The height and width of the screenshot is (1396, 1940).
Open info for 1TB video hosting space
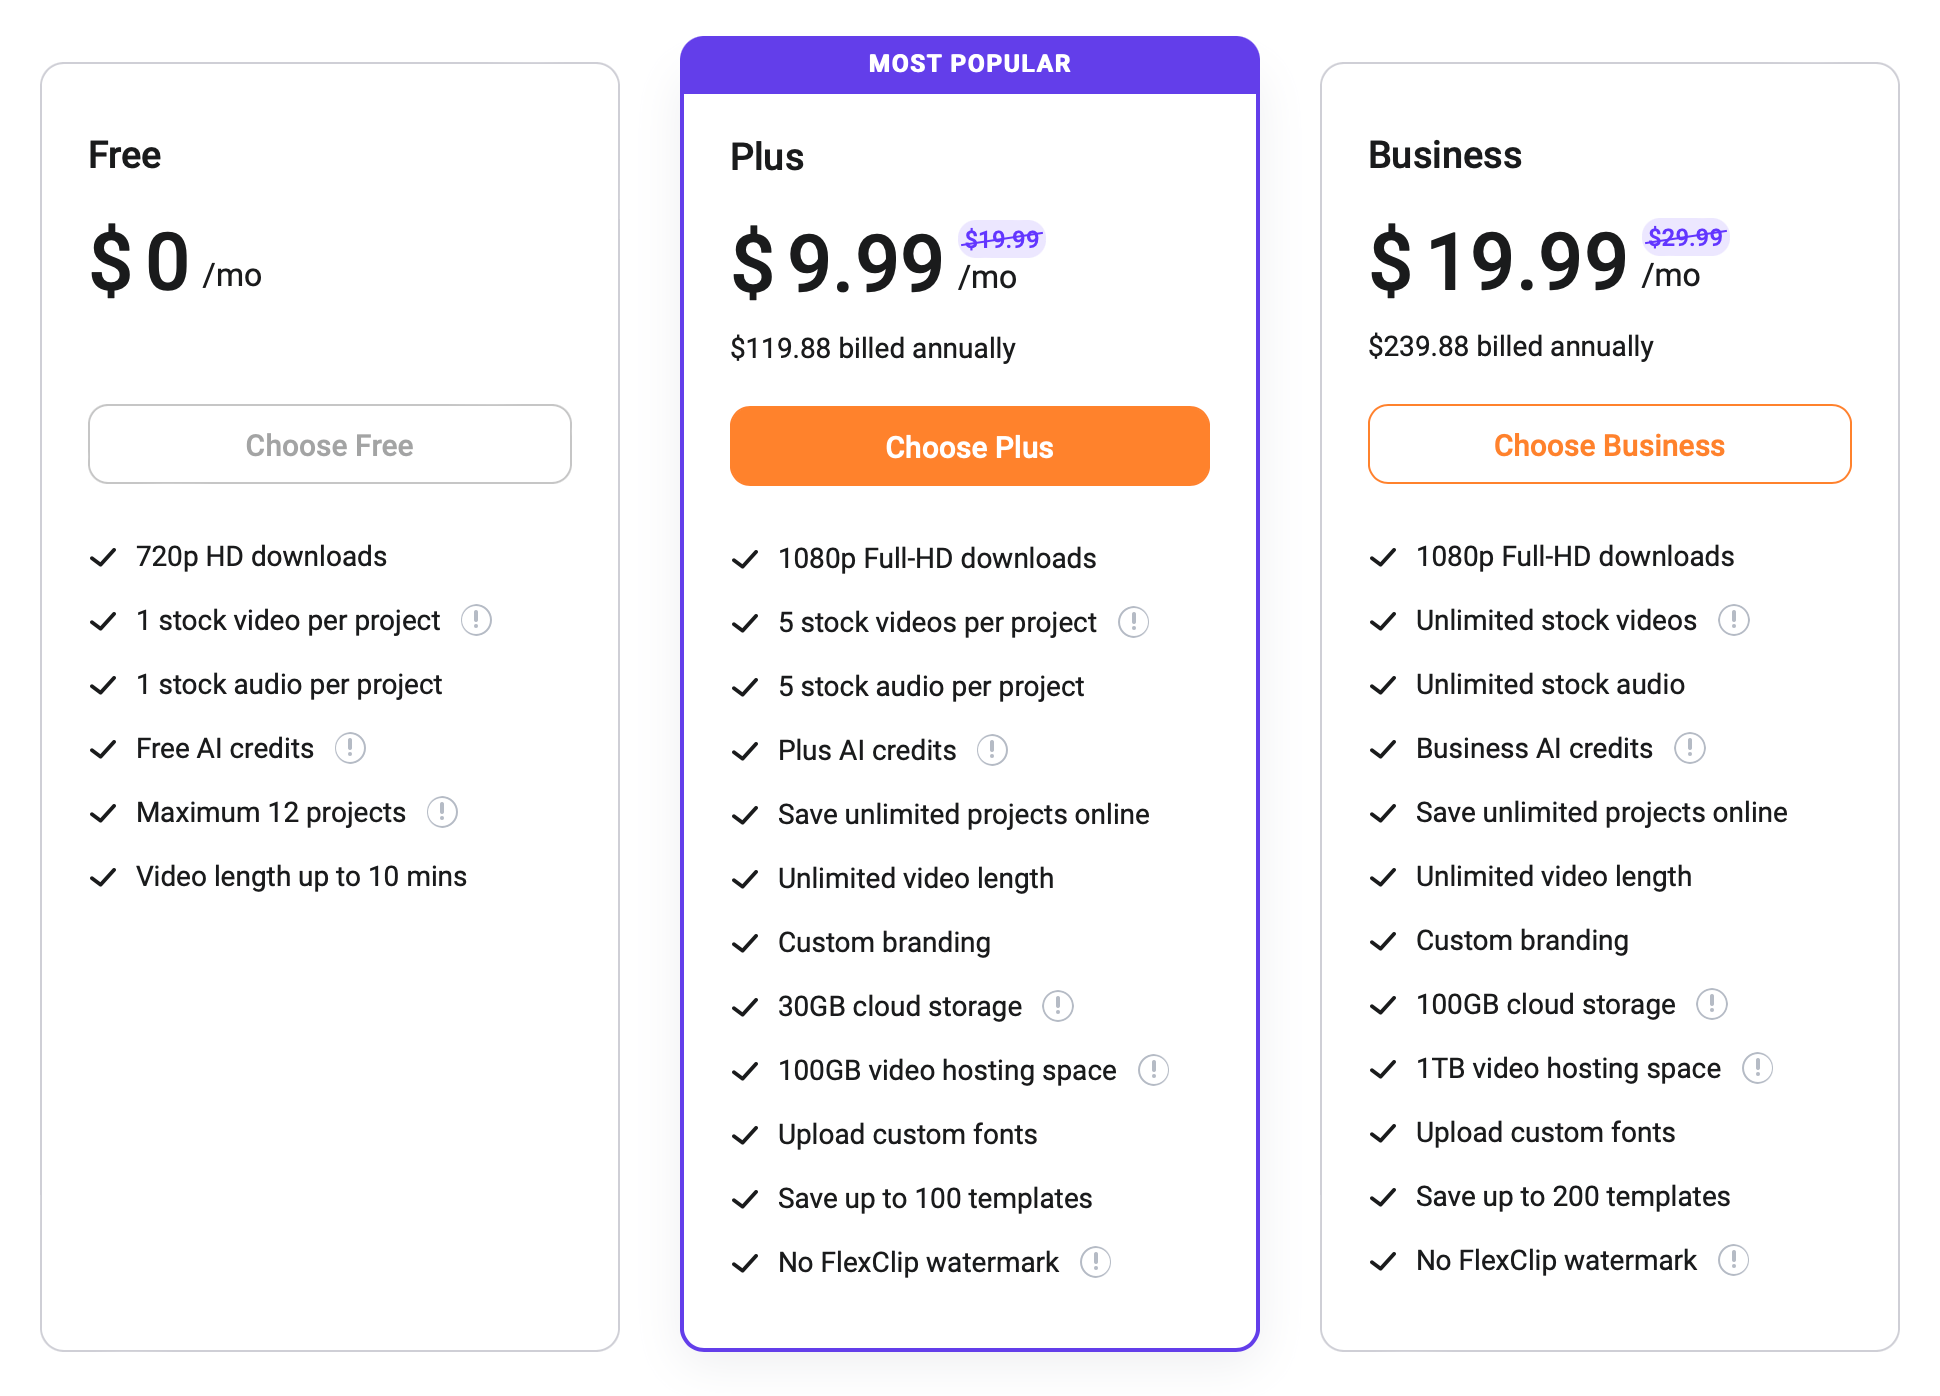pyautogui.click(x=1757, y=1068)
